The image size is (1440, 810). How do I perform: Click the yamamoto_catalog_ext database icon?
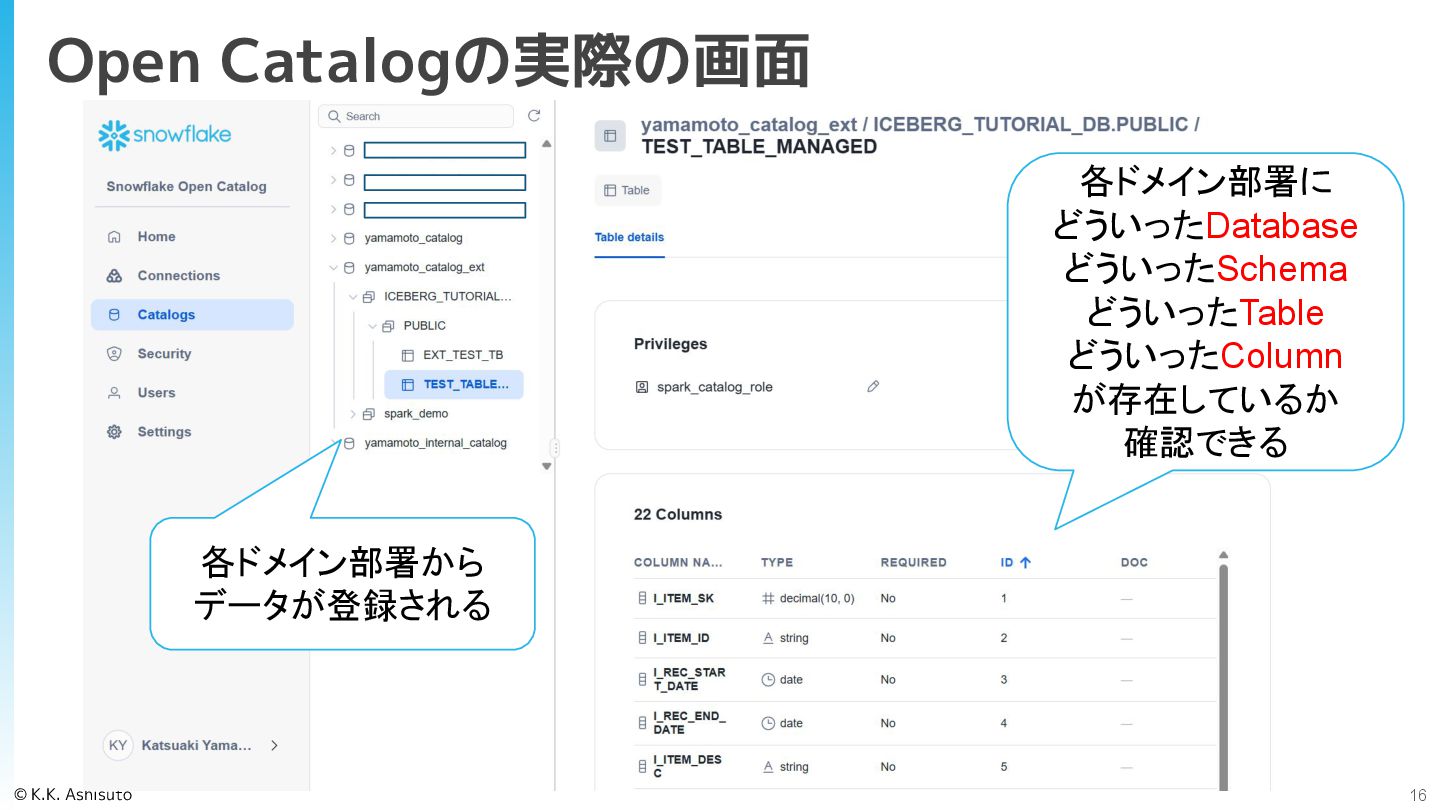tap(349, 268)
